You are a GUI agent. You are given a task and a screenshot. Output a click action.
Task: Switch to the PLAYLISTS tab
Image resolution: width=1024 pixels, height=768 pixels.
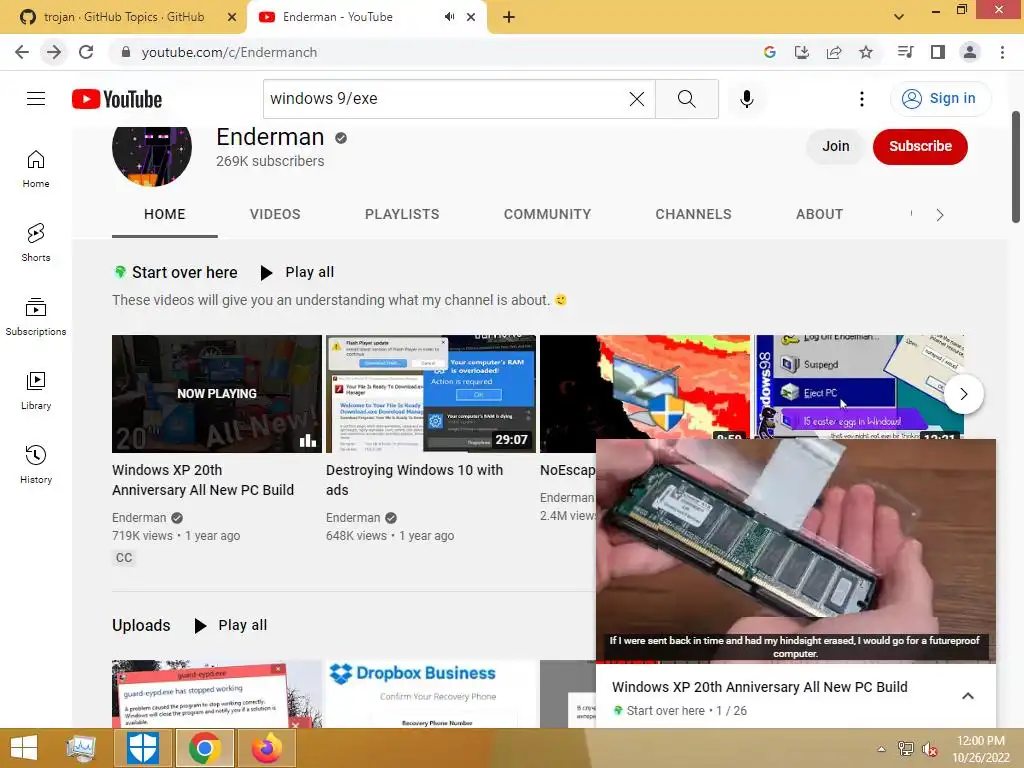402,214
